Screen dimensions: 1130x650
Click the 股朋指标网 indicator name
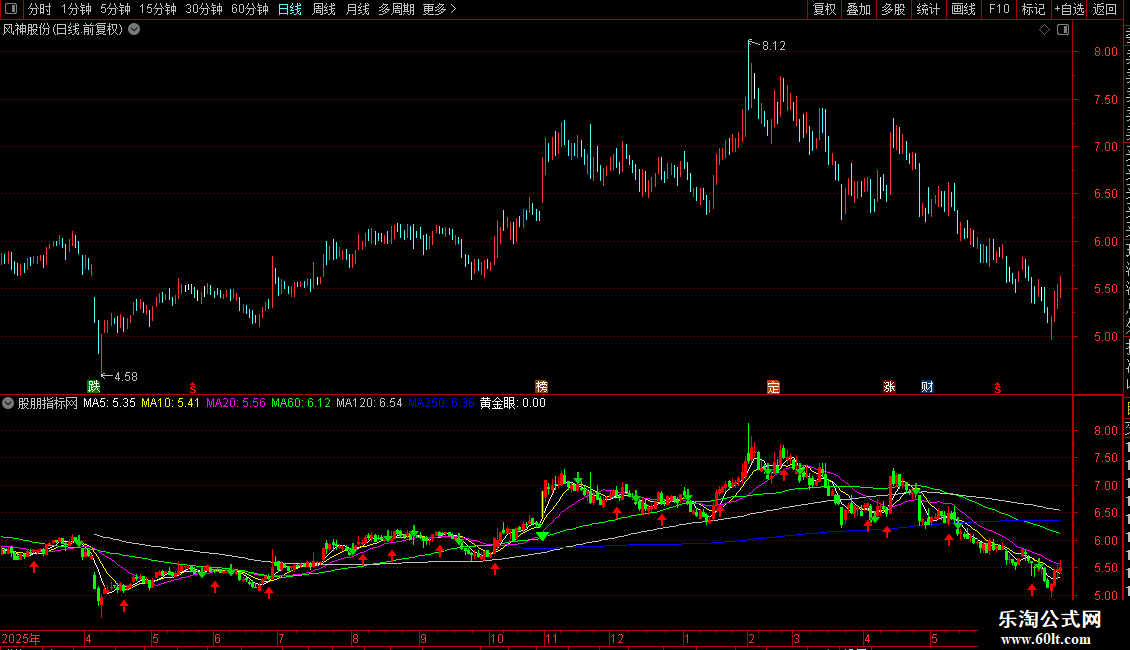pos(48,404)
